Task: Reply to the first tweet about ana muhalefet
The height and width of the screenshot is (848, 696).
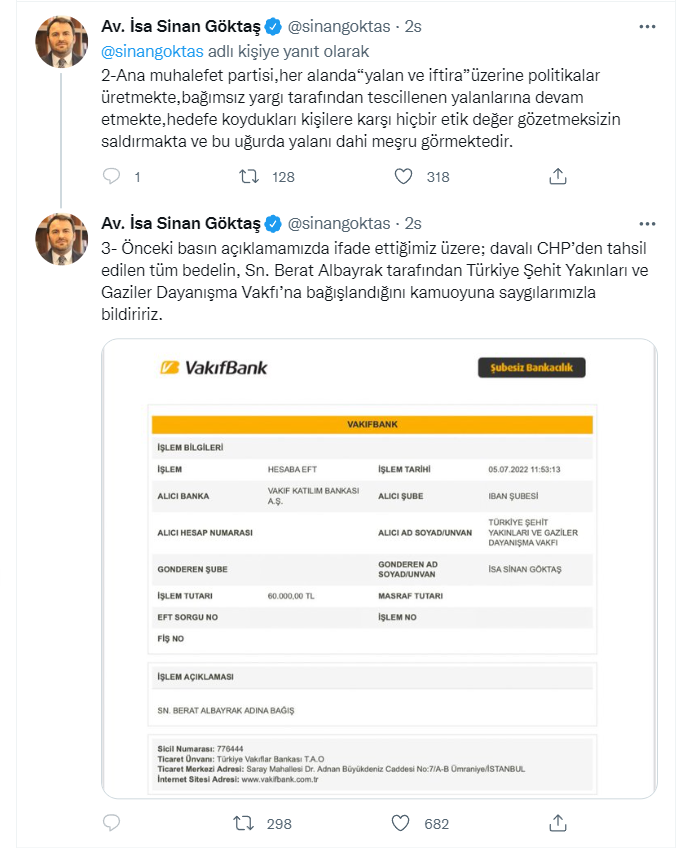Action: pos(112,177)
